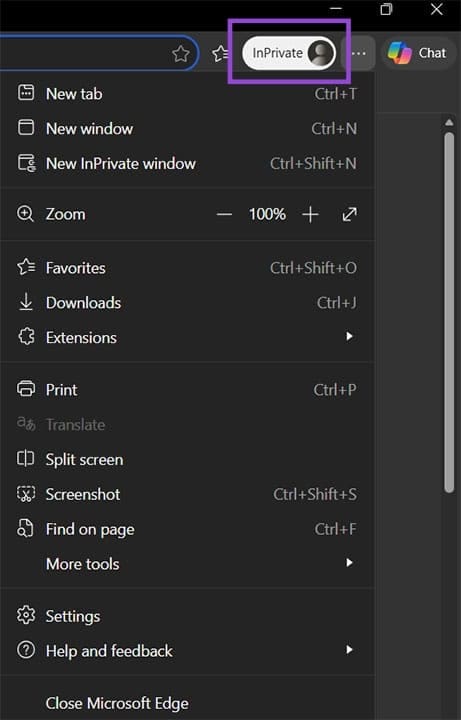Viewport: 461px width, 720px height.
Task: Click Close Microsoft Edge
Action: 186,703
